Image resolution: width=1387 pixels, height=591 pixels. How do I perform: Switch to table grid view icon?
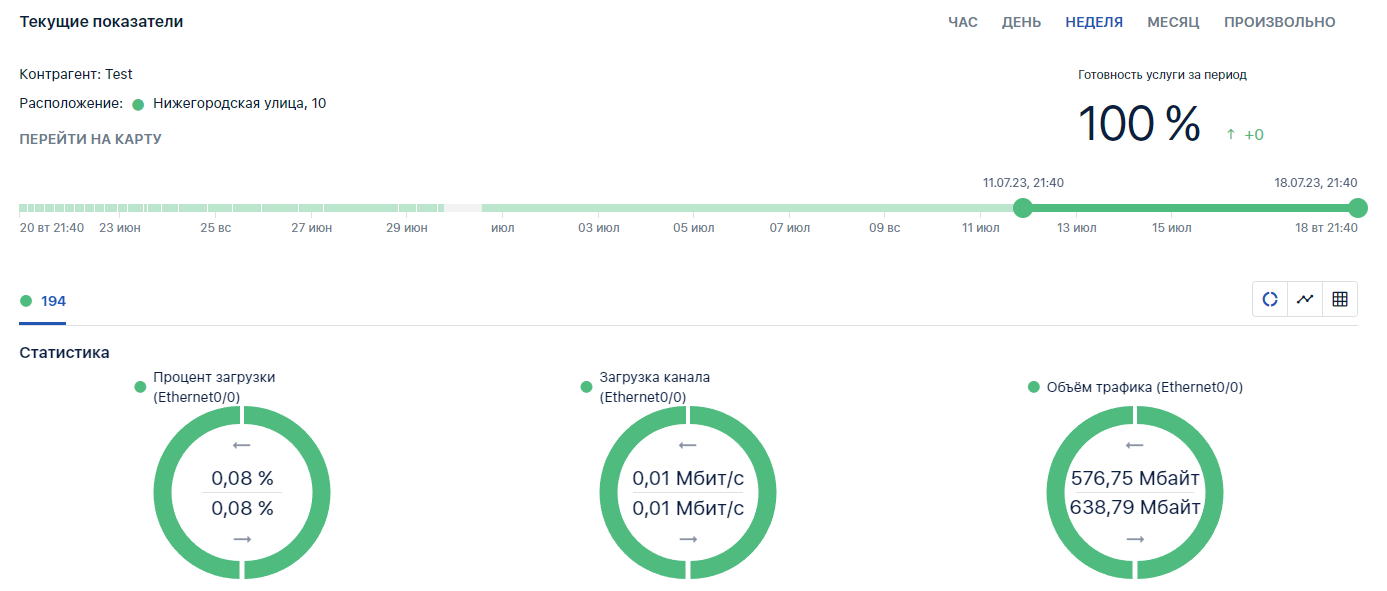[x=1340, y=299]
